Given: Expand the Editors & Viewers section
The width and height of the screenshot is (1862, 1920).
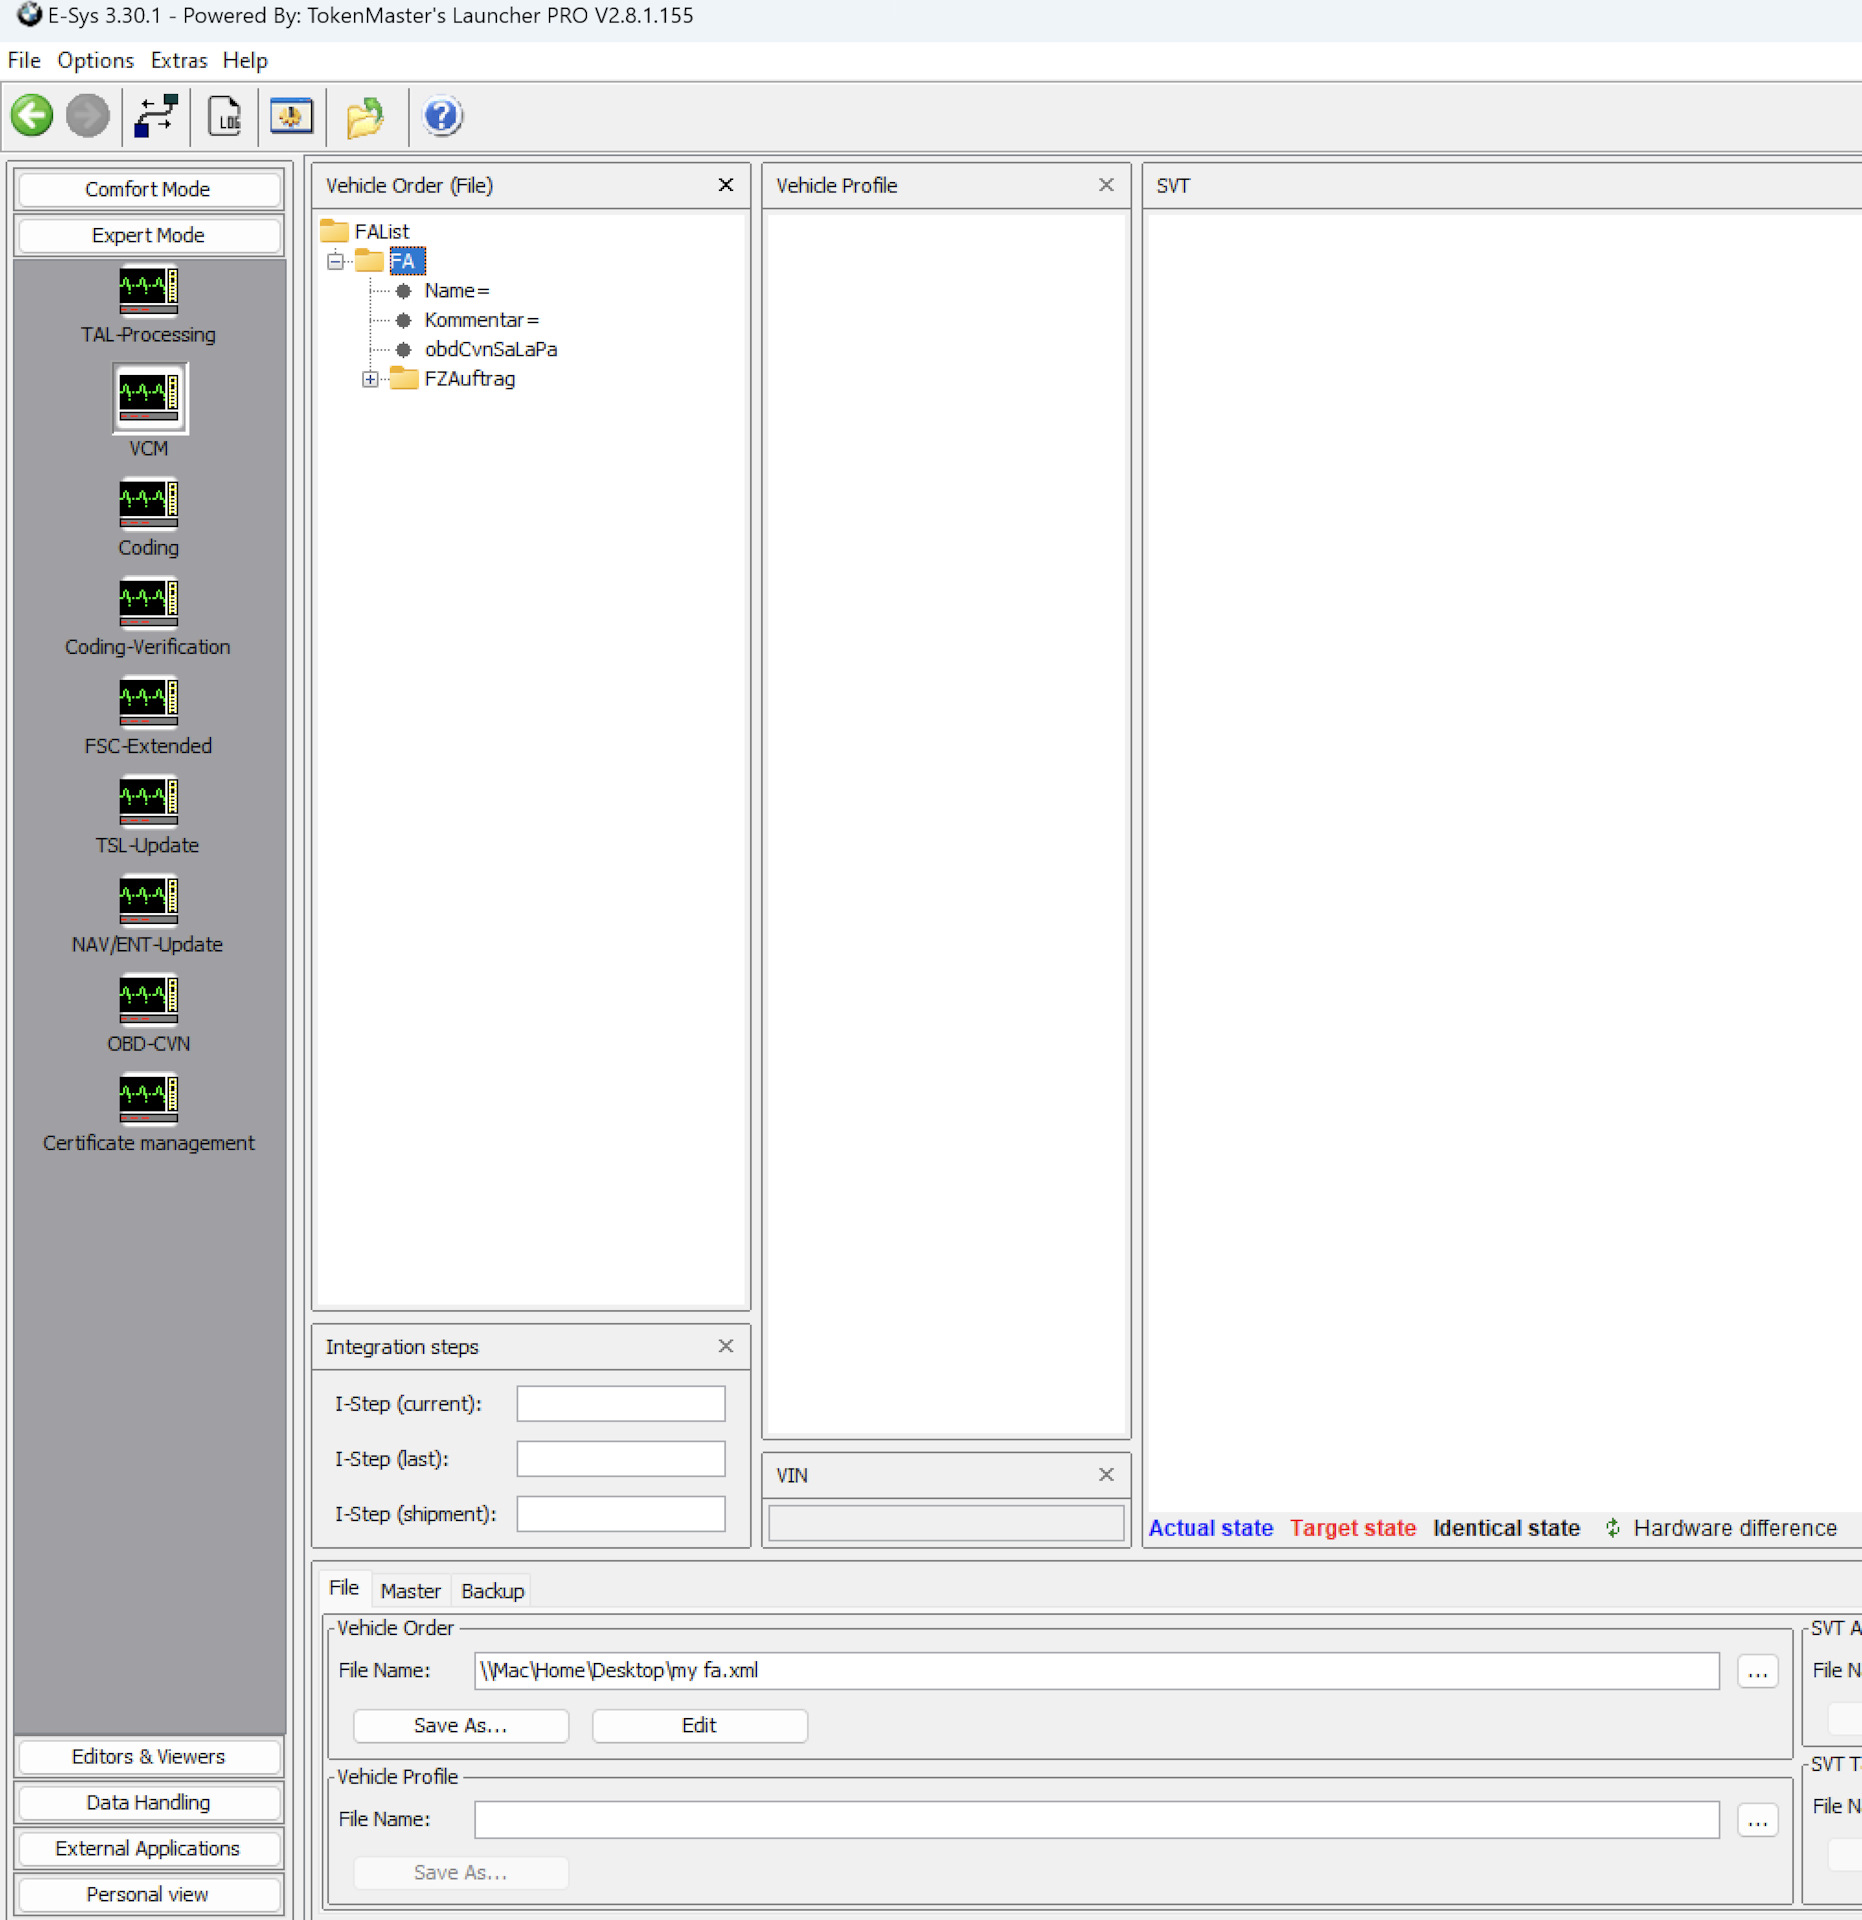Looking at the screenshot, I should 148,1757.
